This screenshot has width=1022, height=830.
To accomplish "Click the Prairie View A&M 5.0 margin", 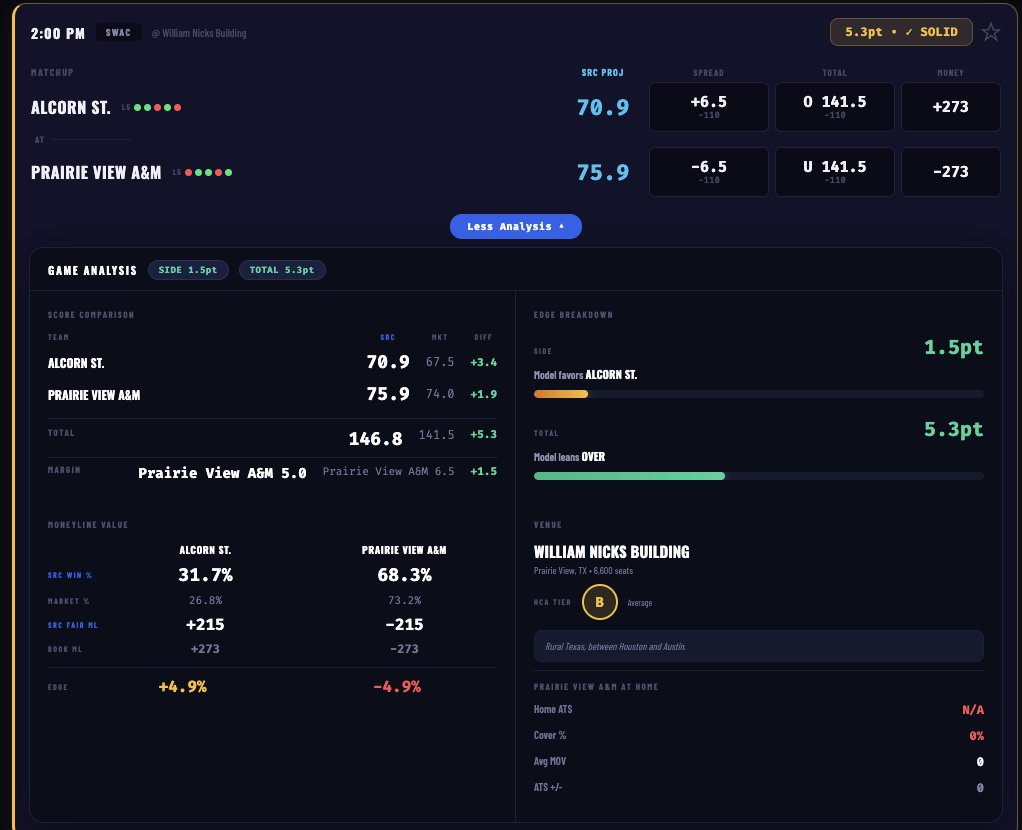I will pyautogui.click(x=222, y=473).
